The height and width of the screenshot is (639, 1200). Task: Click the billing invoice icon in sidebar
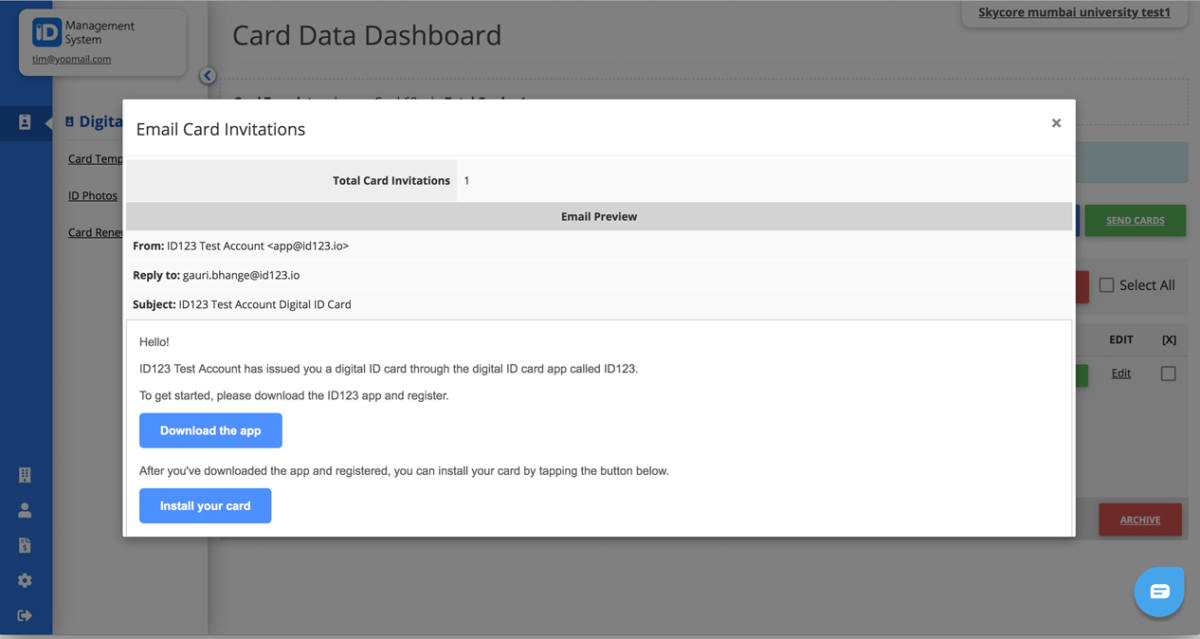(x=25, y=544)
